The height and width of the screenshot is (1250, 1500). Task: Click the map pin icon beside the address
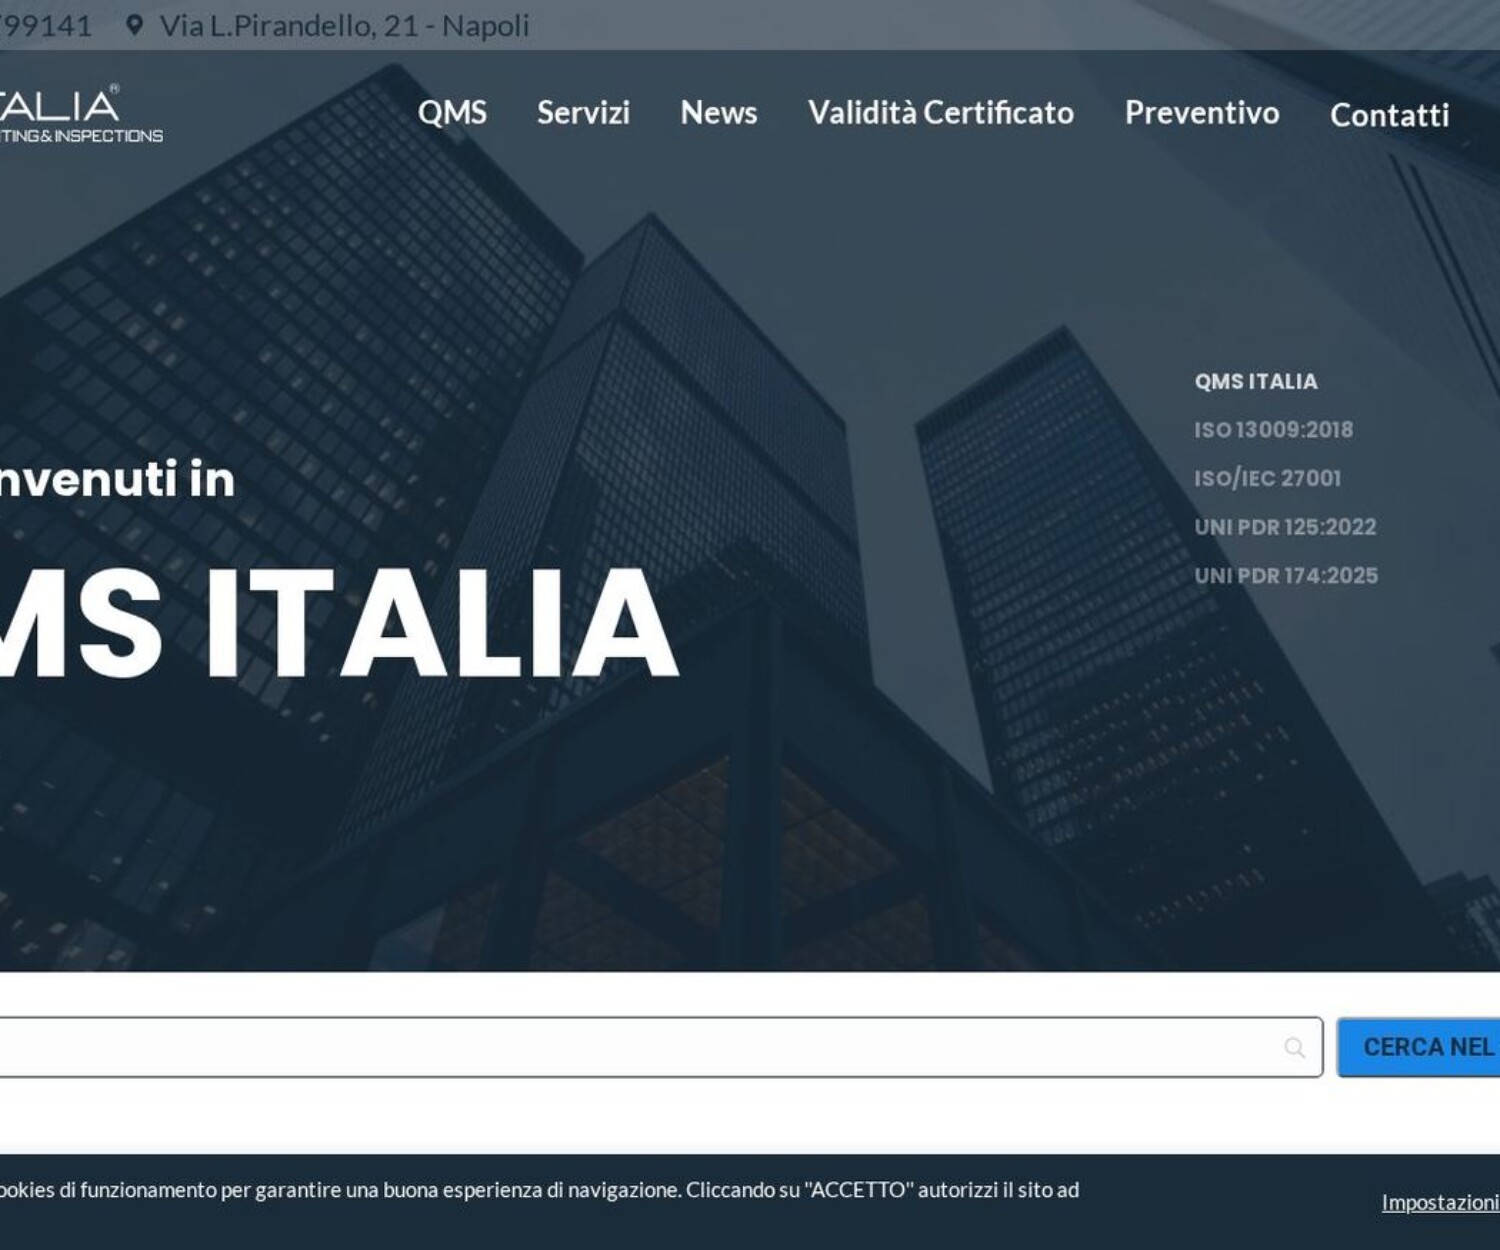coord(134,26)
